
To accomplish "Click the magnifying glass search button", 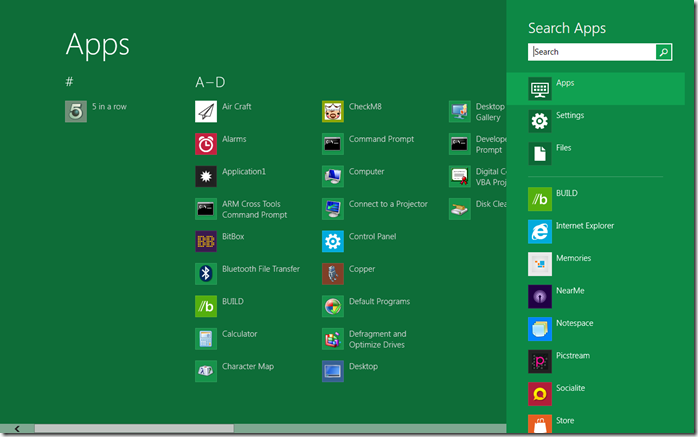I will 663,52.
